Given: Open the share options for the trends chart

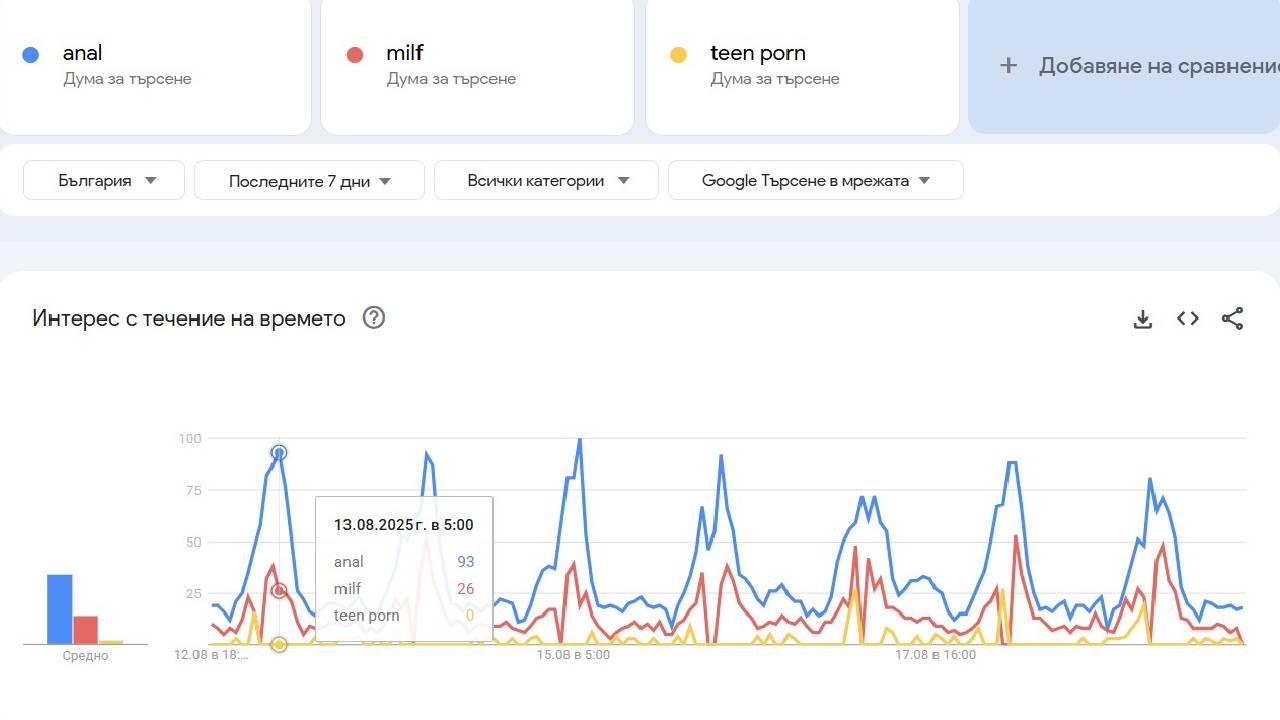Looking at the screenshot, I should (x=1232, y=318).
